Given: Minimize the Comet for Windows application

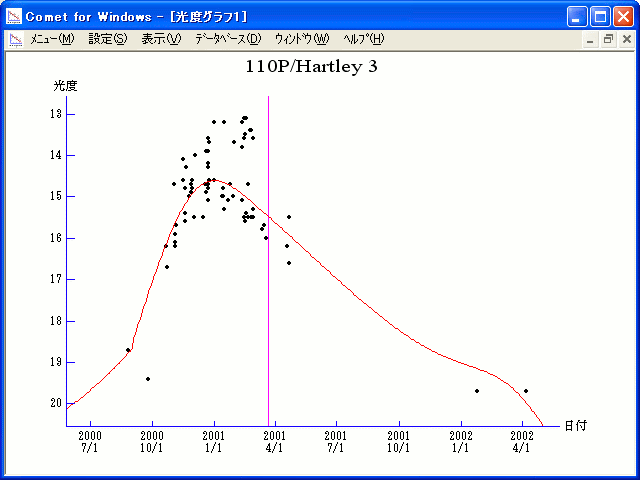Looking at the screenshot, I should (x=578, y=17).
